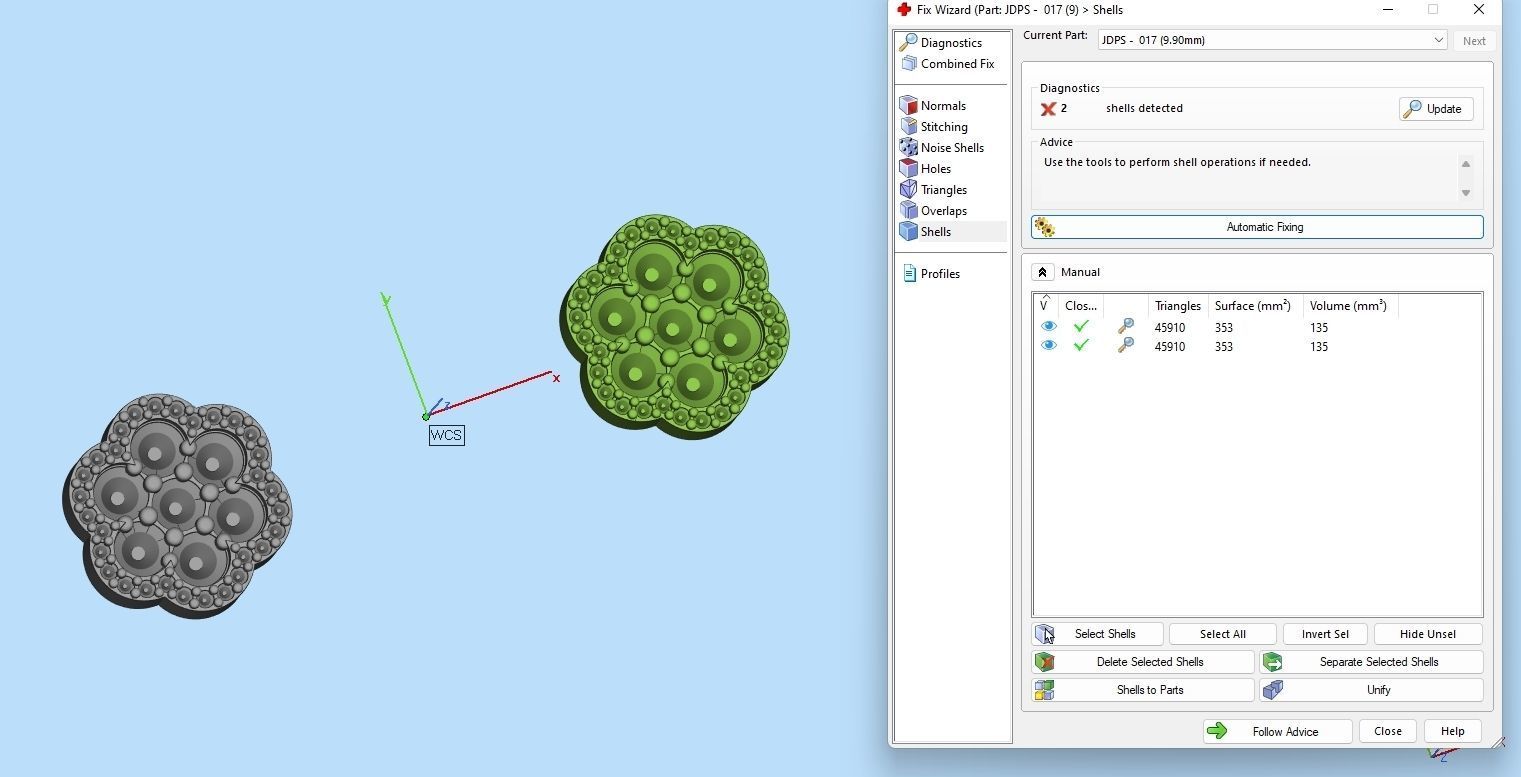
Task: Open the Noise Shells step
Action: 942,148
